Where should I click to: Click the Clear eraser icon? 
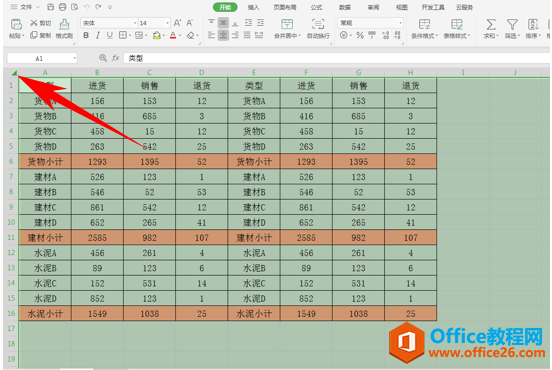coord(190,35)
